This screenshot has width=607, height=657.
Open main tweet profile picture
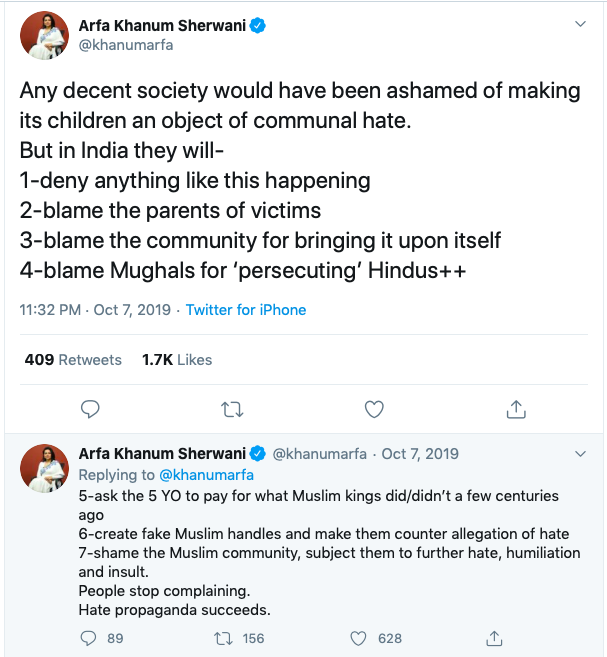[45, 37]
